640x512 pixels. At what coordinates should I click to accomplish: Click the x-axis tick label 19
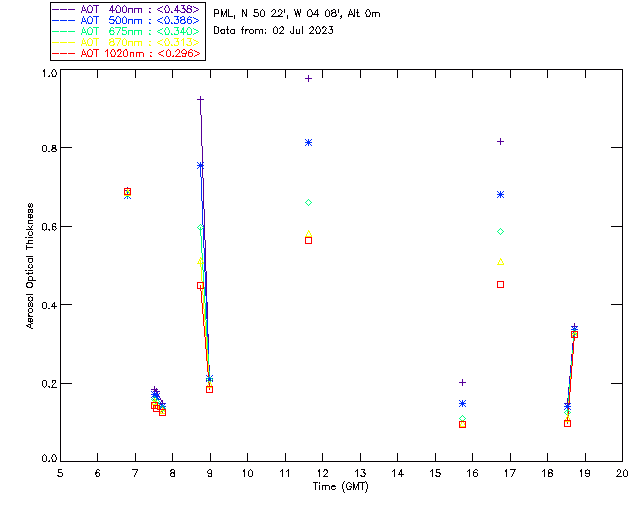[585, 473]
